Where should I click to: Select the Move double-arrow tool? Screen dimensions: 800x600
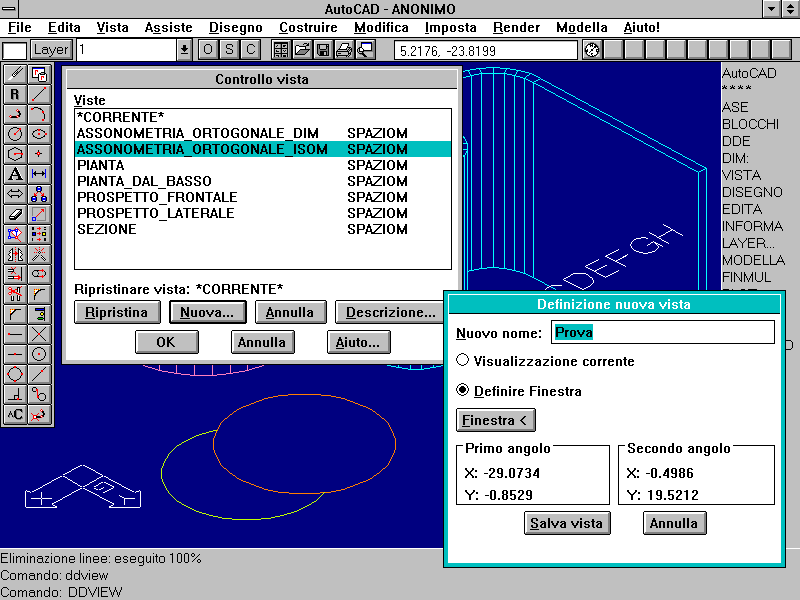15,194
